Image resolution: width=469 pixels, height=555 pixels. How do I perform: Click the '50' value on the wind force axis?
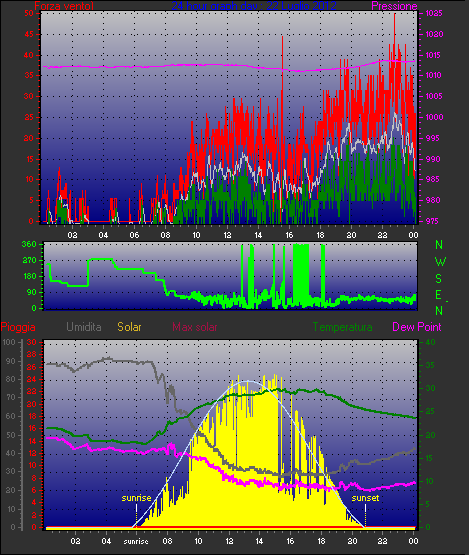pyautogui.click(x=29, y=13)
